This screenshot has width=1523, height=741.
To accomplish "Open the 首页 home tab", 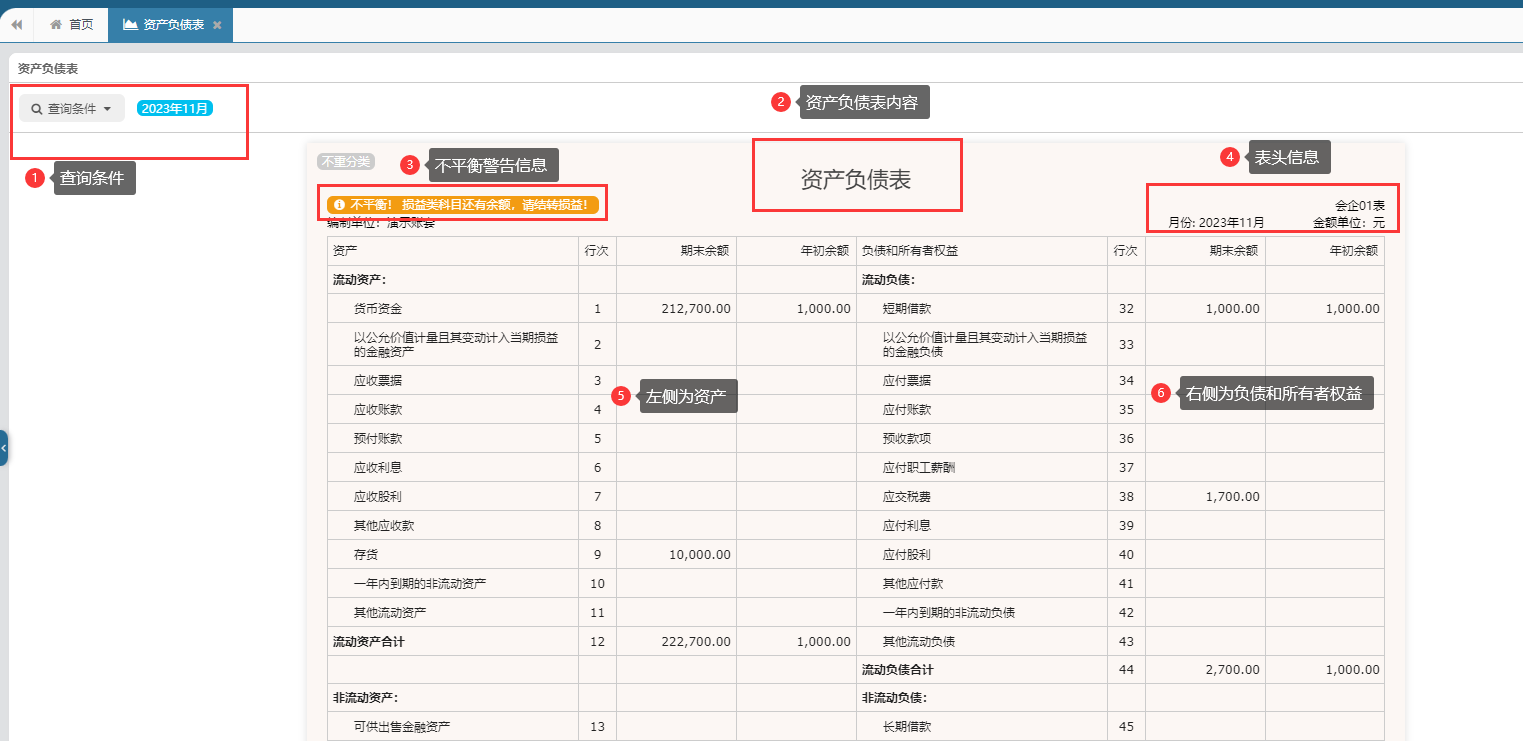I will (71, 25).
